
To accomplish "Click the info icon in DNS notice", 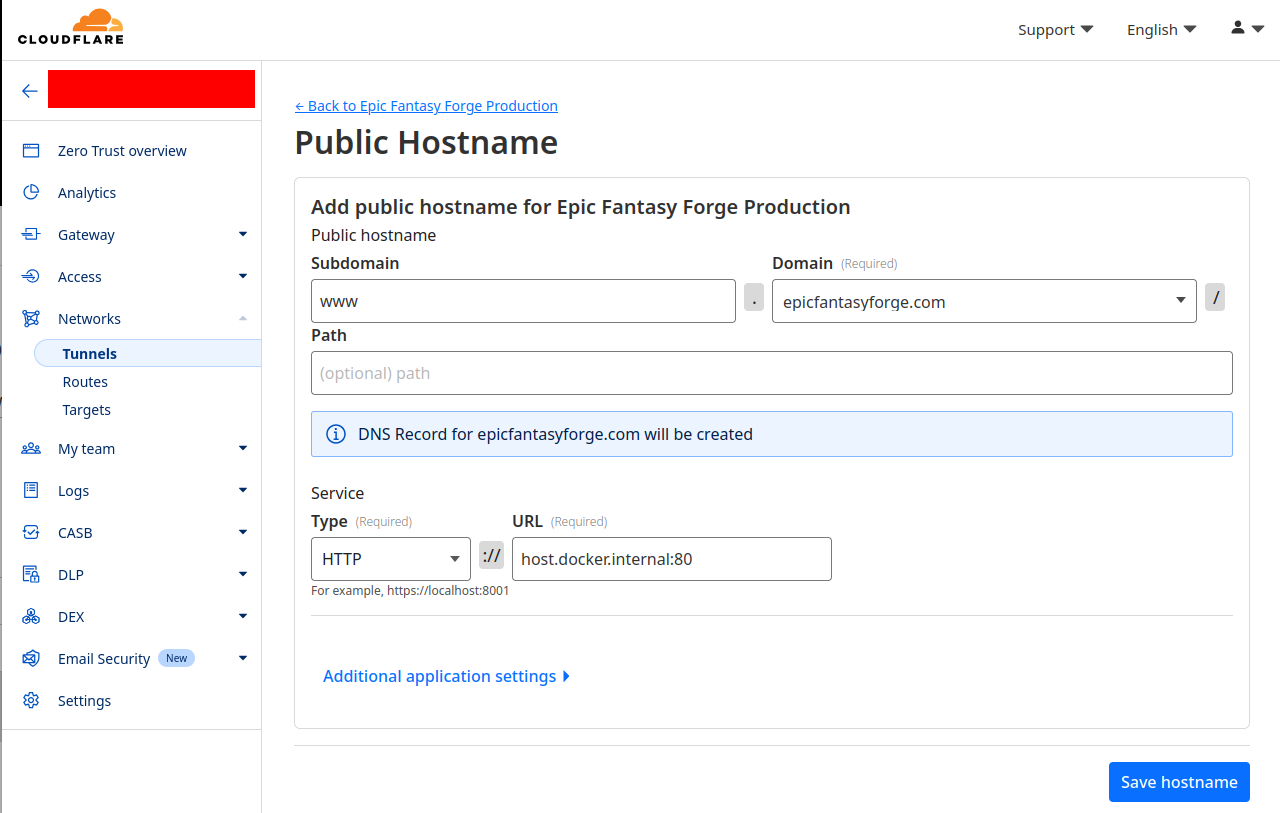I will coord(337,434).
